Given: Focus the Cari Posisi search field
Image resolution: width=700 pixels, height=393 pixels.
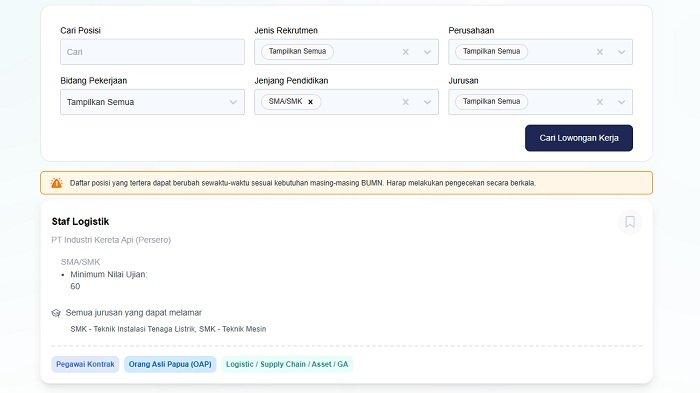Looking at the screenshot, I should coord(152,52).
